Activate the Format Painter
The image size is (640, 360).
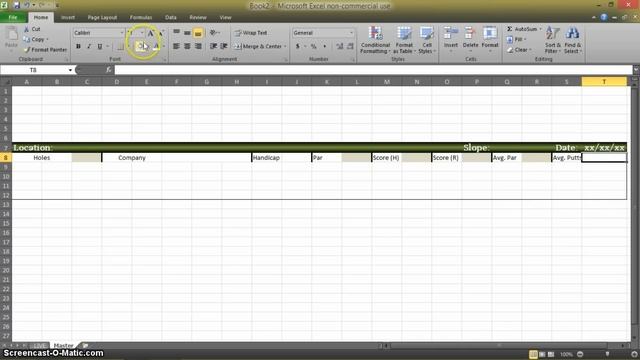pos(45,49)
